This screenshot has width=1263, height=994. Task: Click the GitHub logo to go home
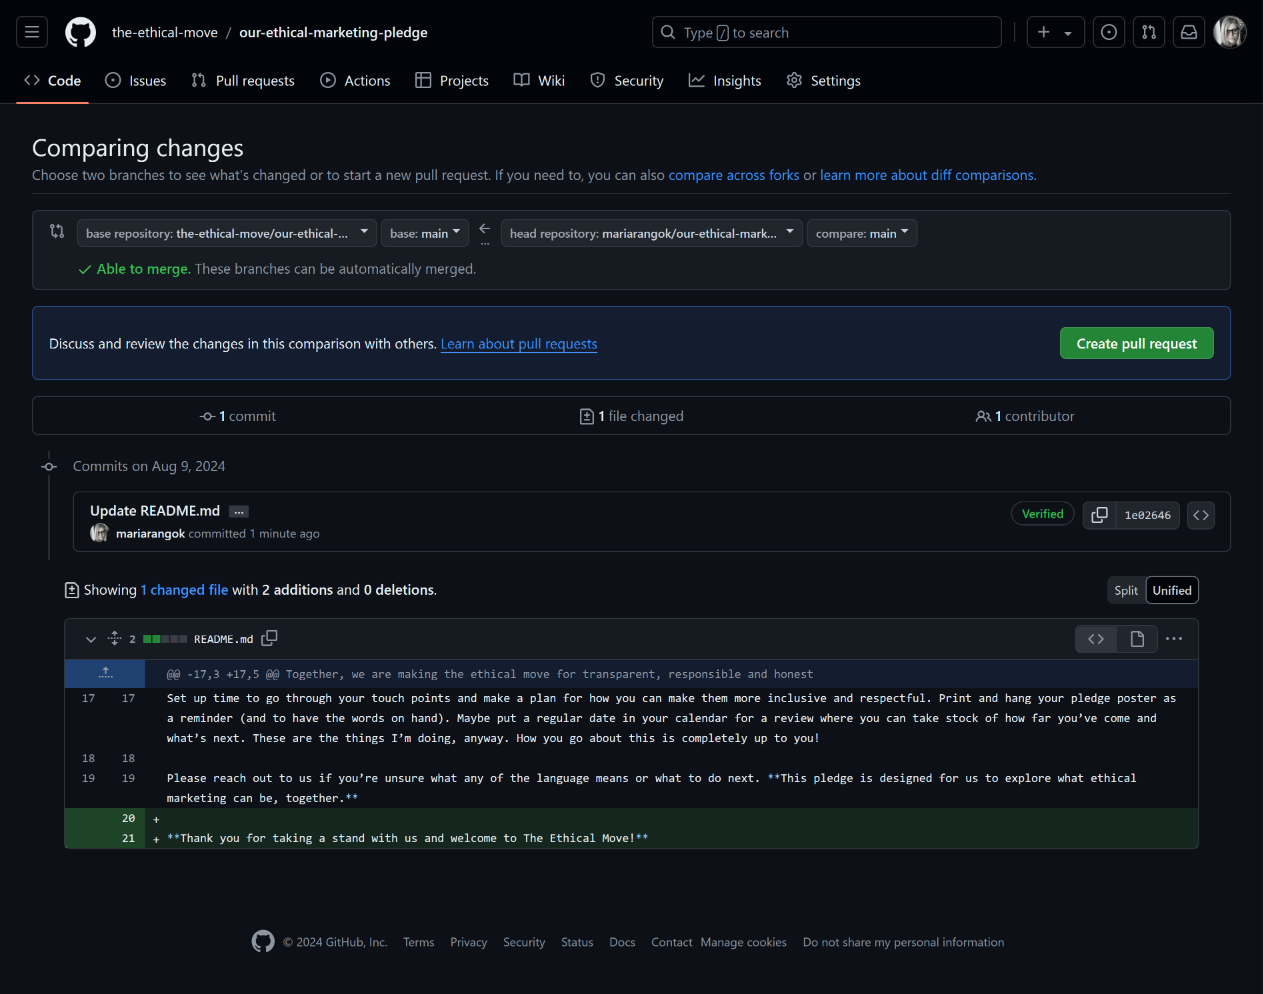(80, 31)
